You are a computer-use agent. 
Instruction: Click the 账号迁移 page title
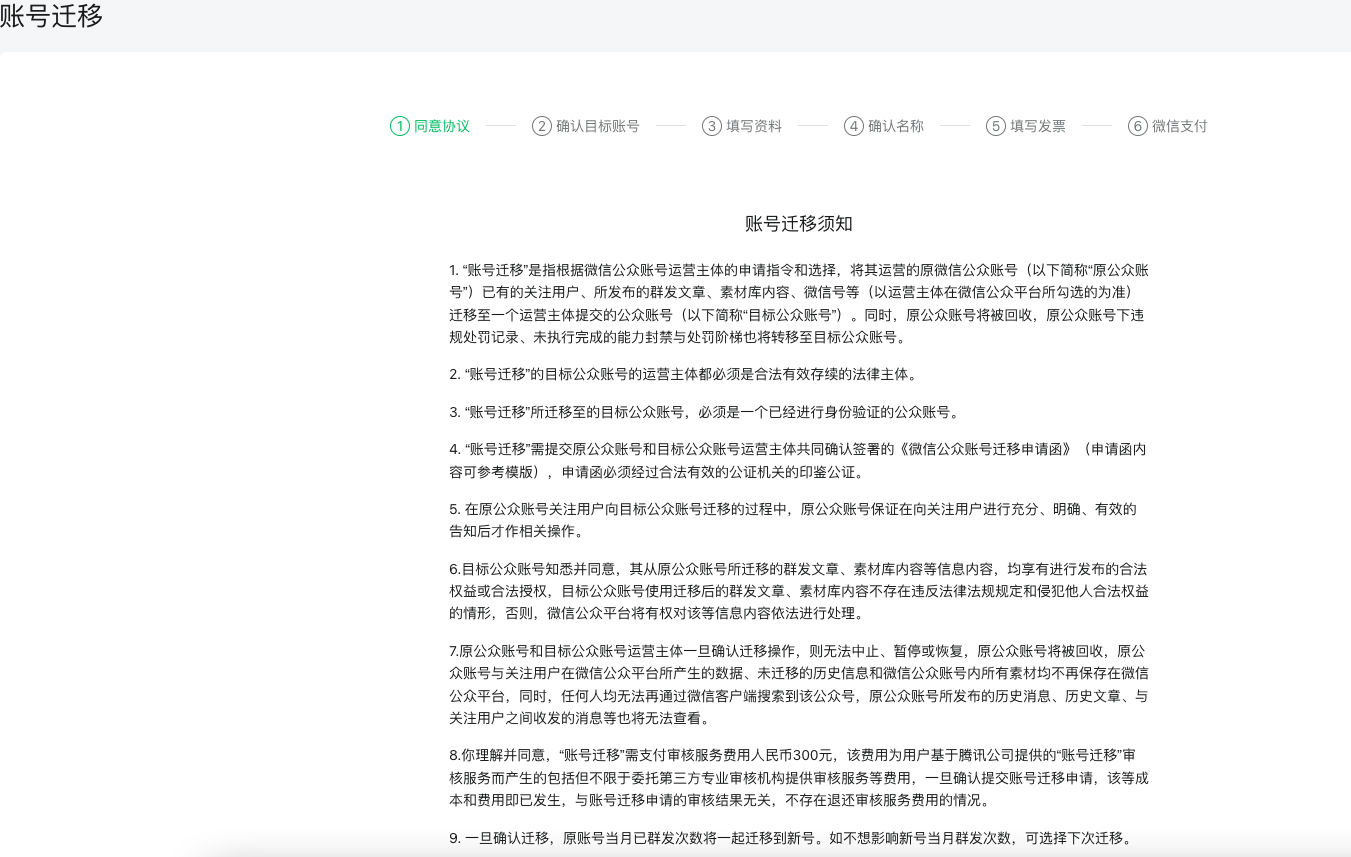pos(51,16)
